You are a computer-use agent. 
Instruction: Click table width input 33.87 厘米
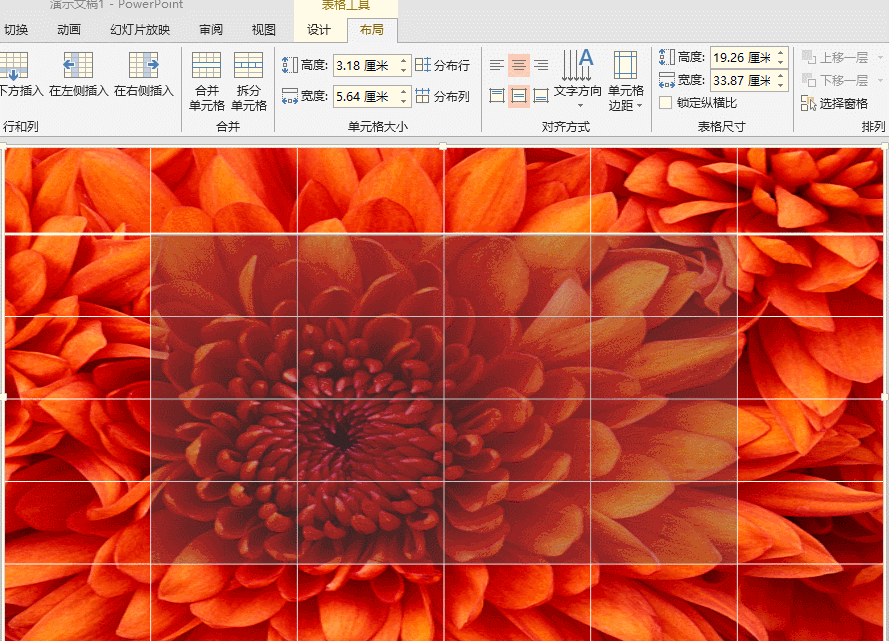[742, 80]
